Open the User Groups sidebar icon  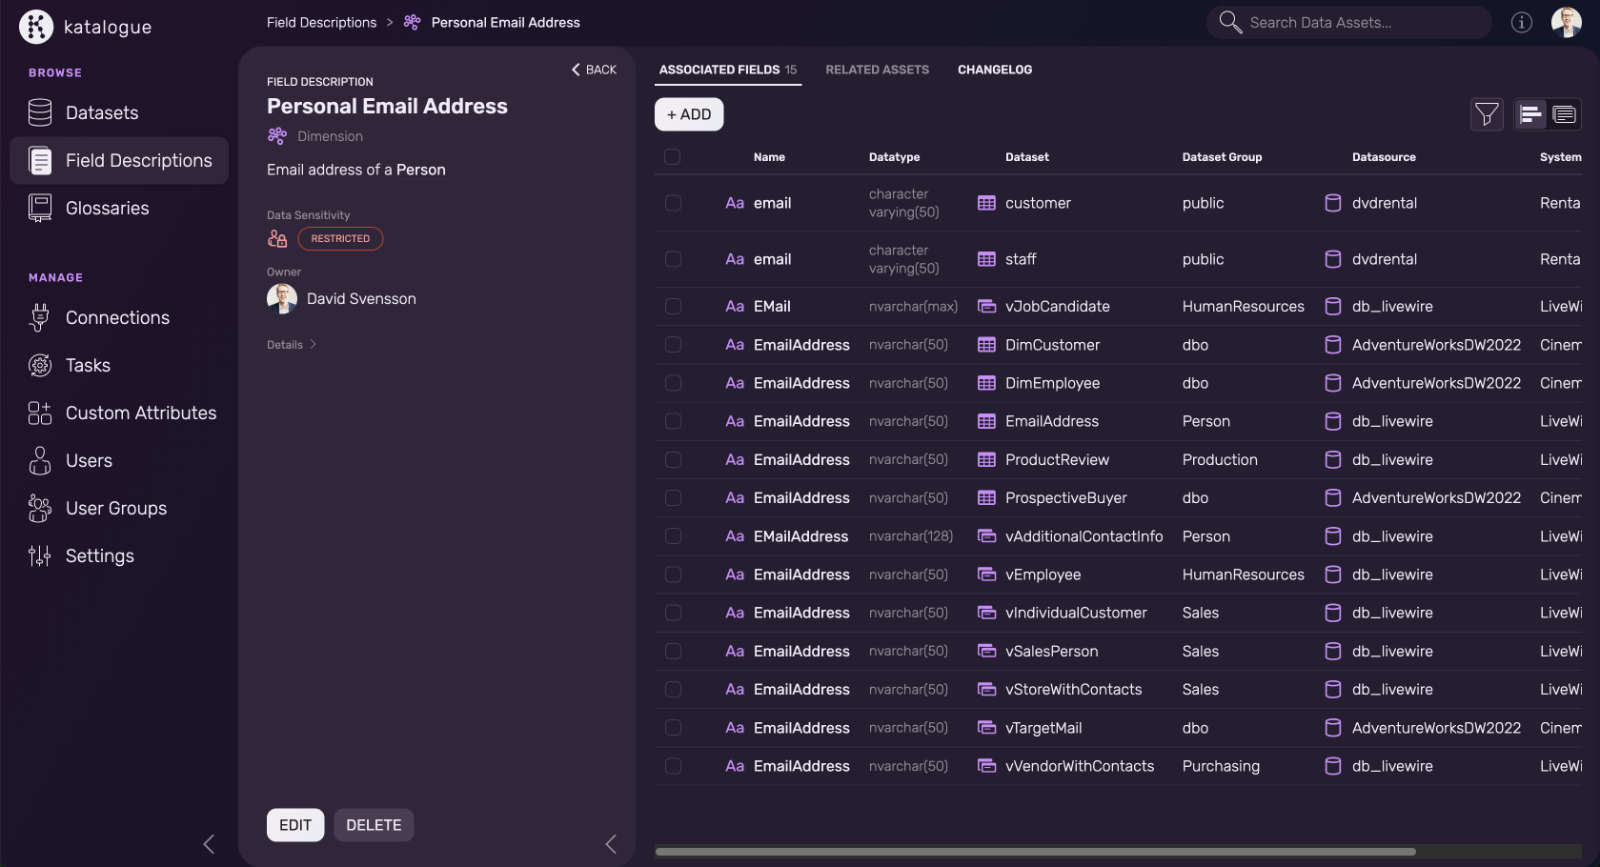tap(39, 508)
